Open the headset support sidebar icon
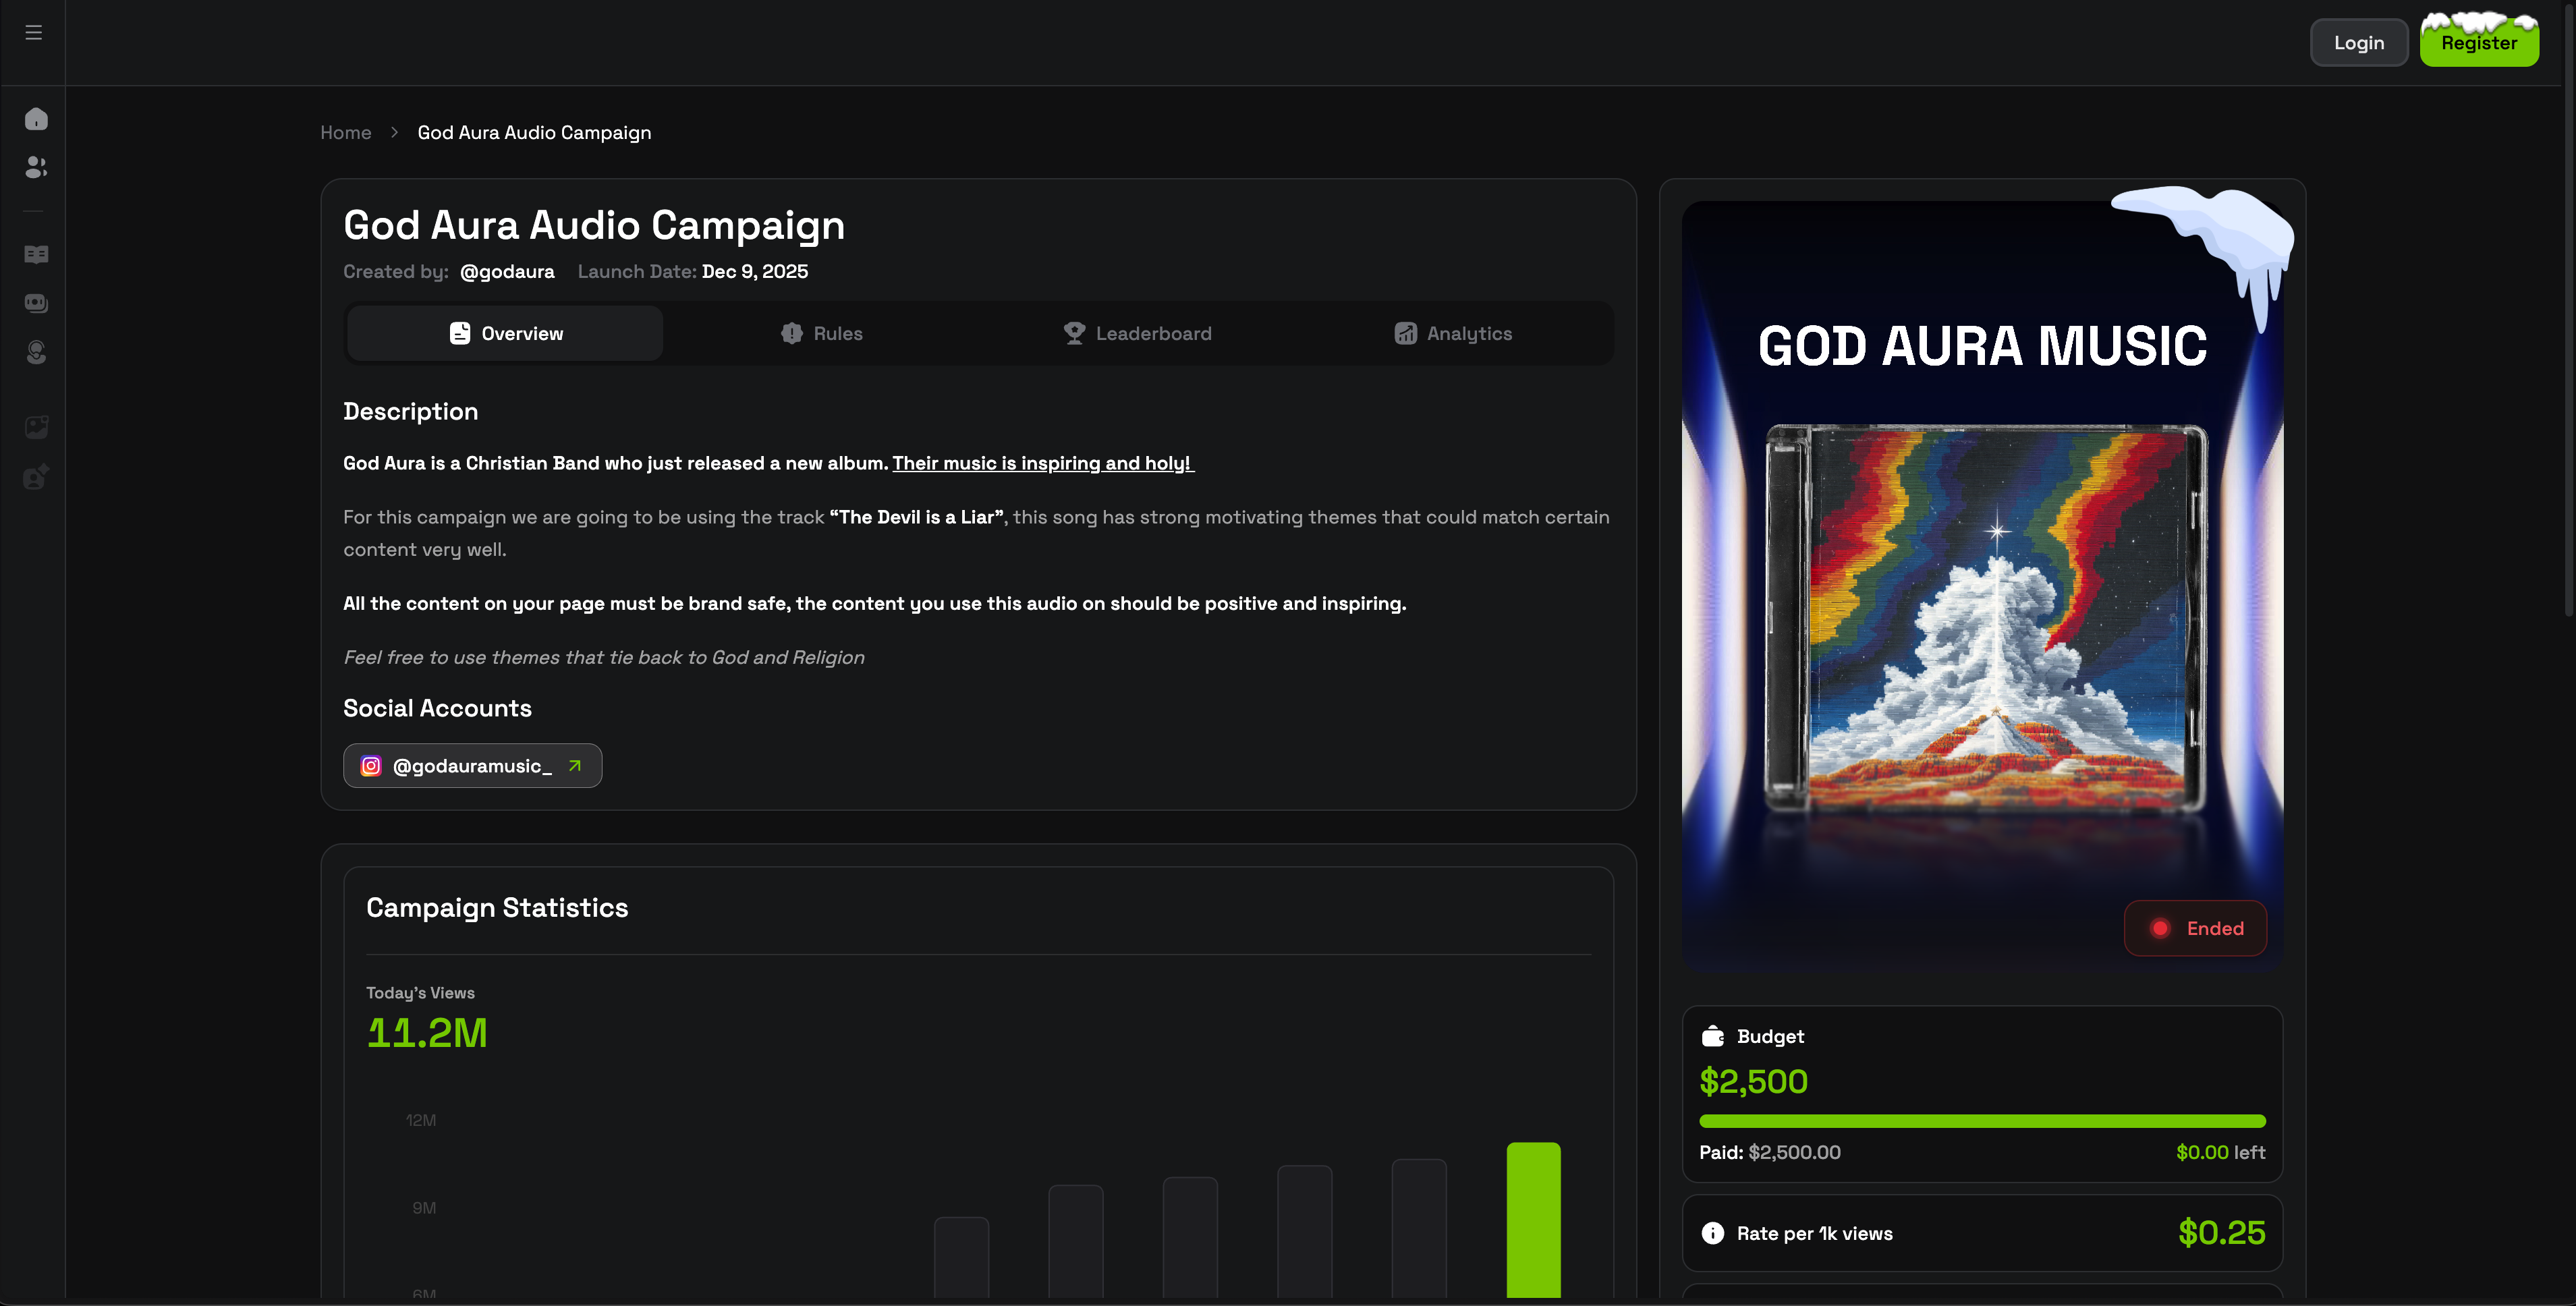The image size is (2576, 1306). click(36, 352)
